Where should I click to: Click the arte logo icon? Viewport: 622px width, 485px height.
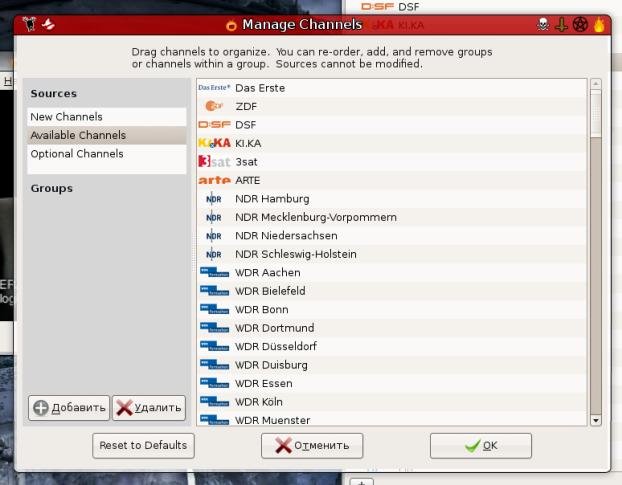[x=214, y=180]
